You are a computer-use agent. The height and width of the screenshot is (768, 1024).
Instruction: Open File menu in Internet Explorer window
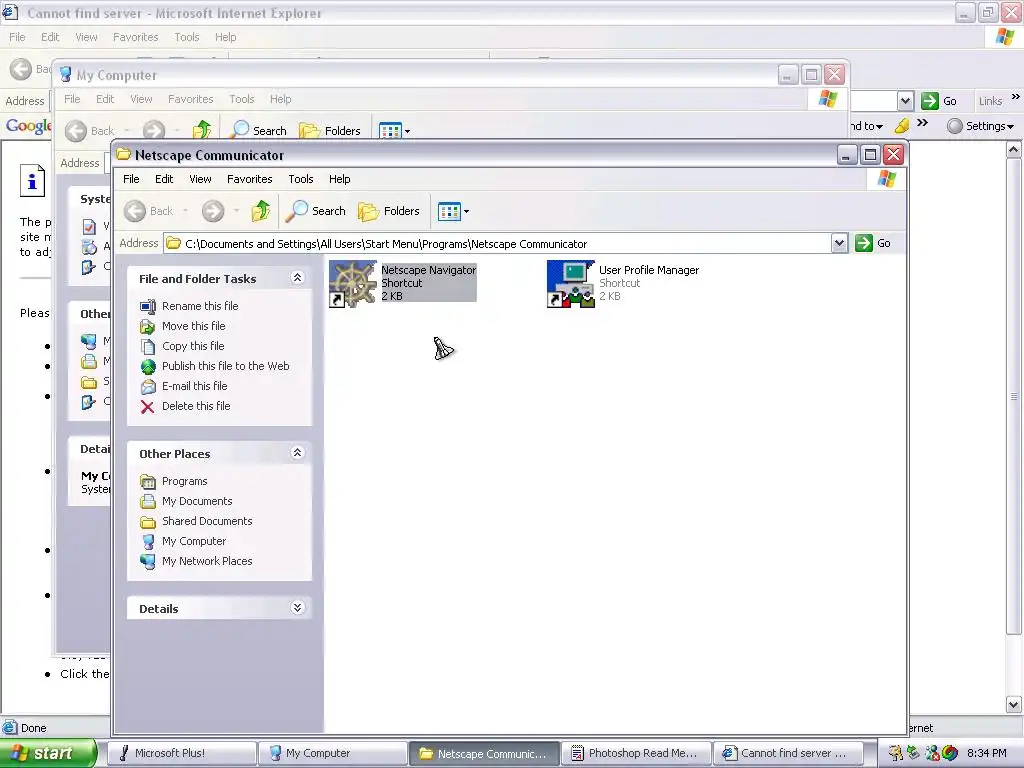click(x=17, y=37)
